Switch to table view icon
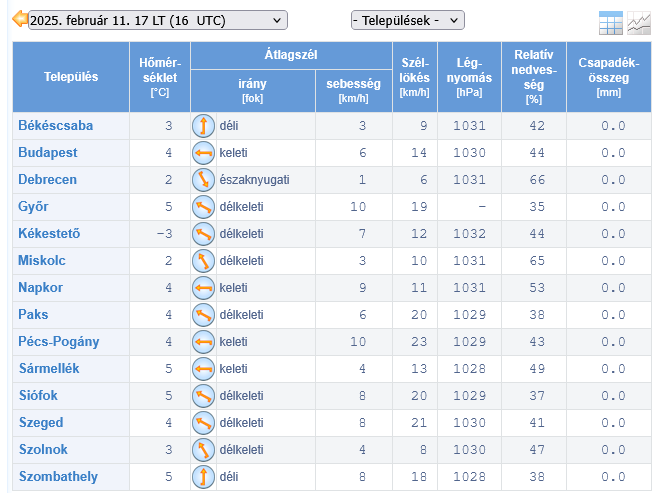661x493 pixels. point(610,23)
